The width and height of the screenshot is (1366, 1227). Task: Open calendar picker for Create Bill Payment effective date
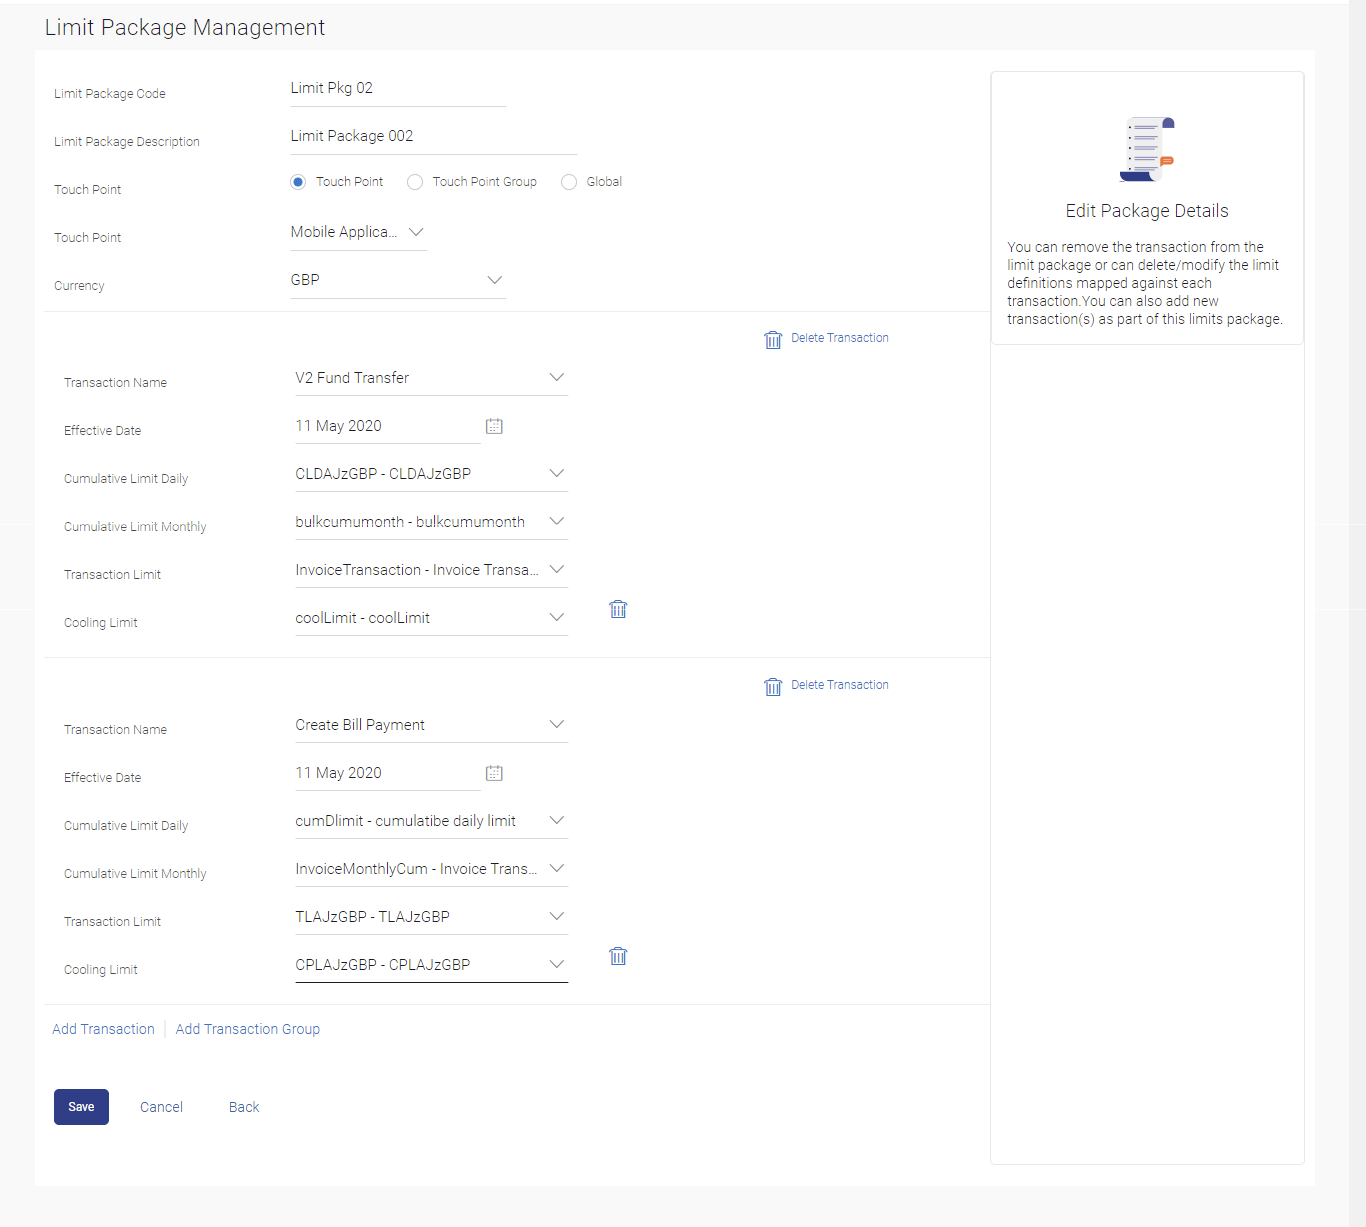coord(494,773)
